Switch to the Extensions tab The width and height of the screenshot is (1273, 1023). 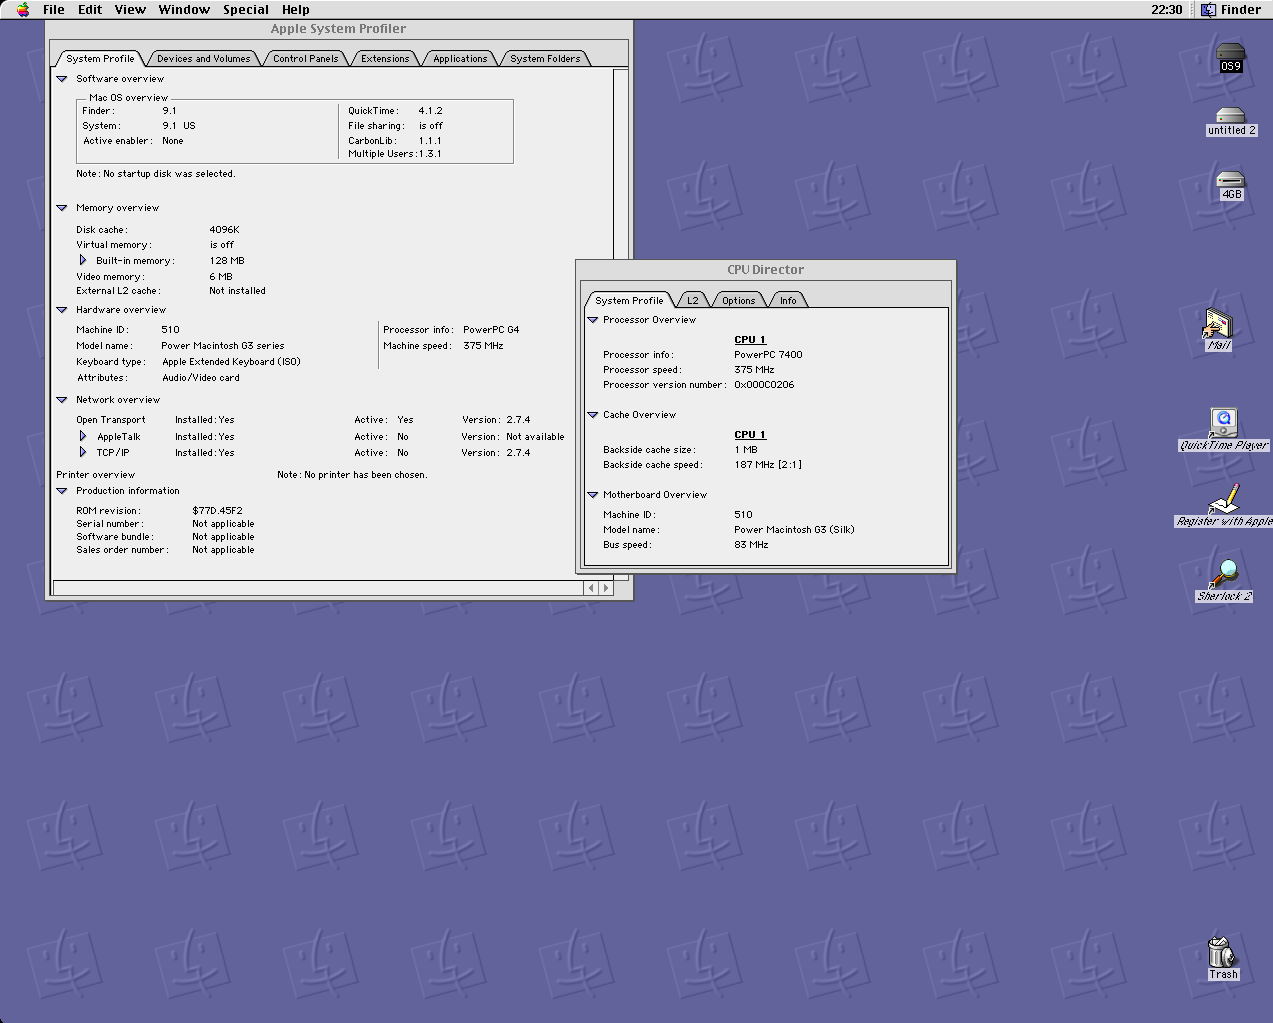(385, 59)
